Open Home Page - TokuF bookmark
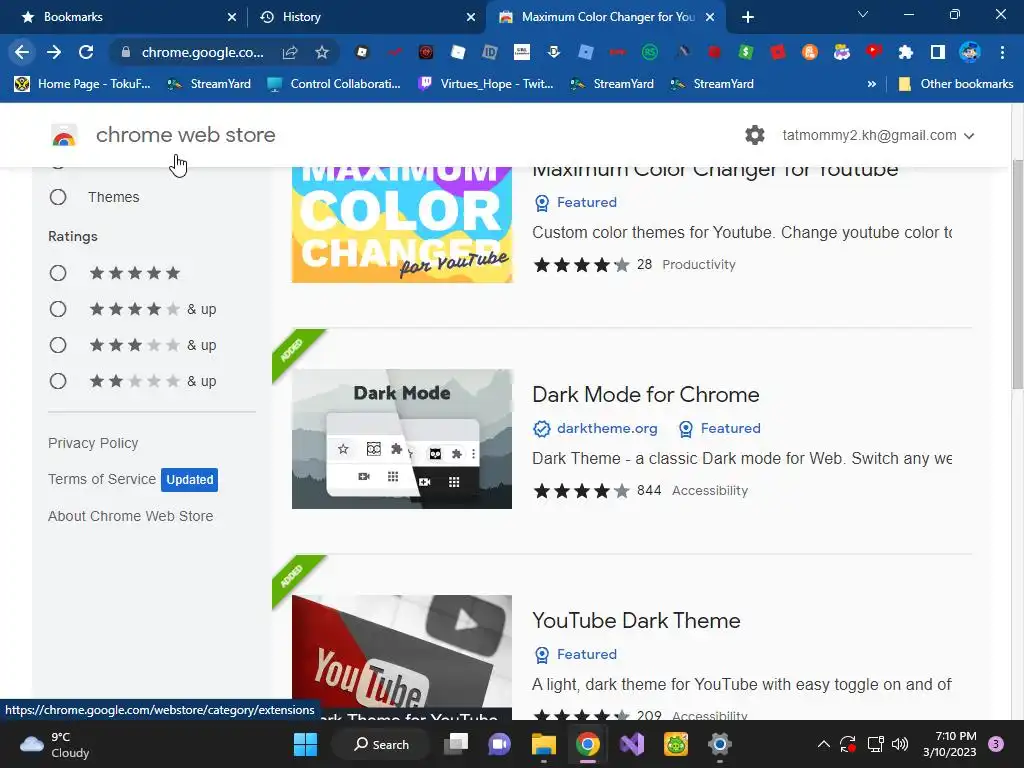 [x=83, y=84]
